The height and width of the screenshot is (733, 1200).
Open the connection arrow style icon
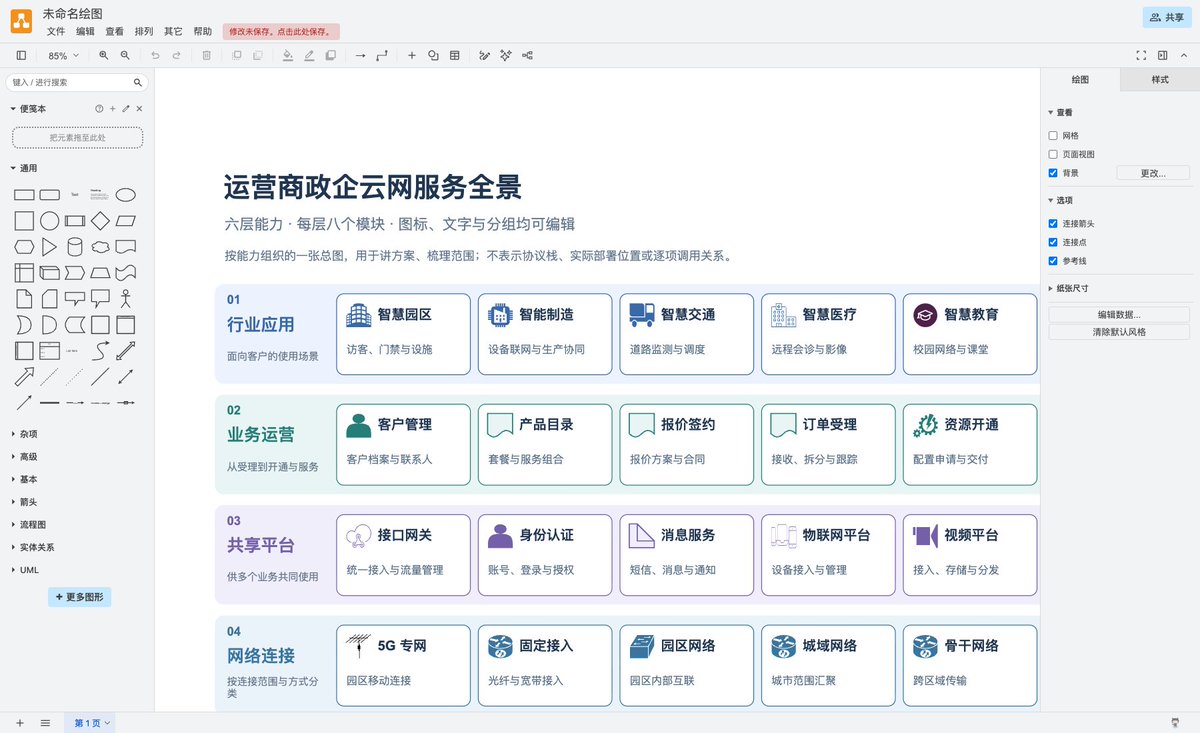(360, 56)
